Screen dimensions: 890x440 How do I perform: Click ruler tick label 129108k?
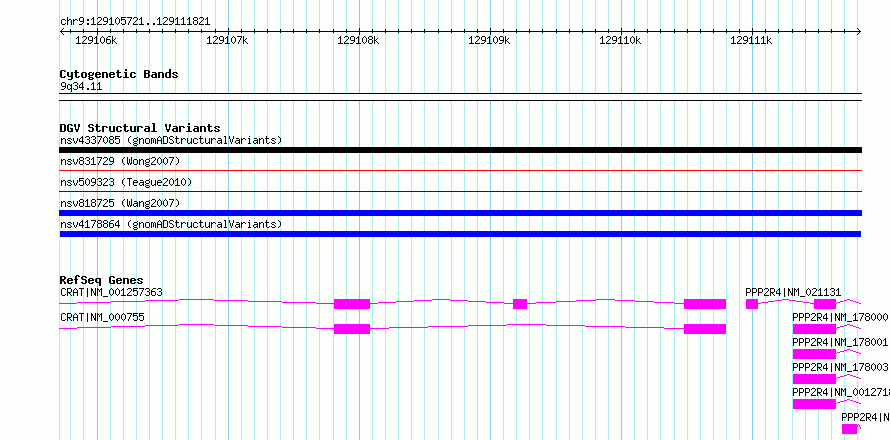[x=358, y=40]
